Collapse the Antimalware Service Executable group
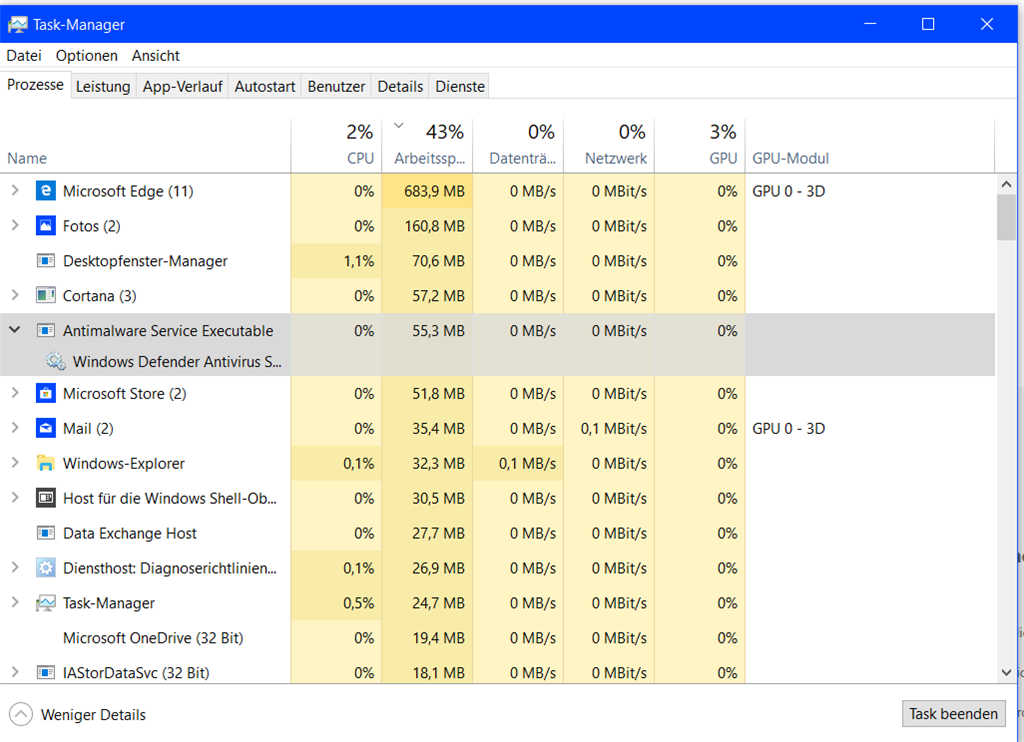The width and height of the screenshot is (1024, 742). [x=15, y=330]
